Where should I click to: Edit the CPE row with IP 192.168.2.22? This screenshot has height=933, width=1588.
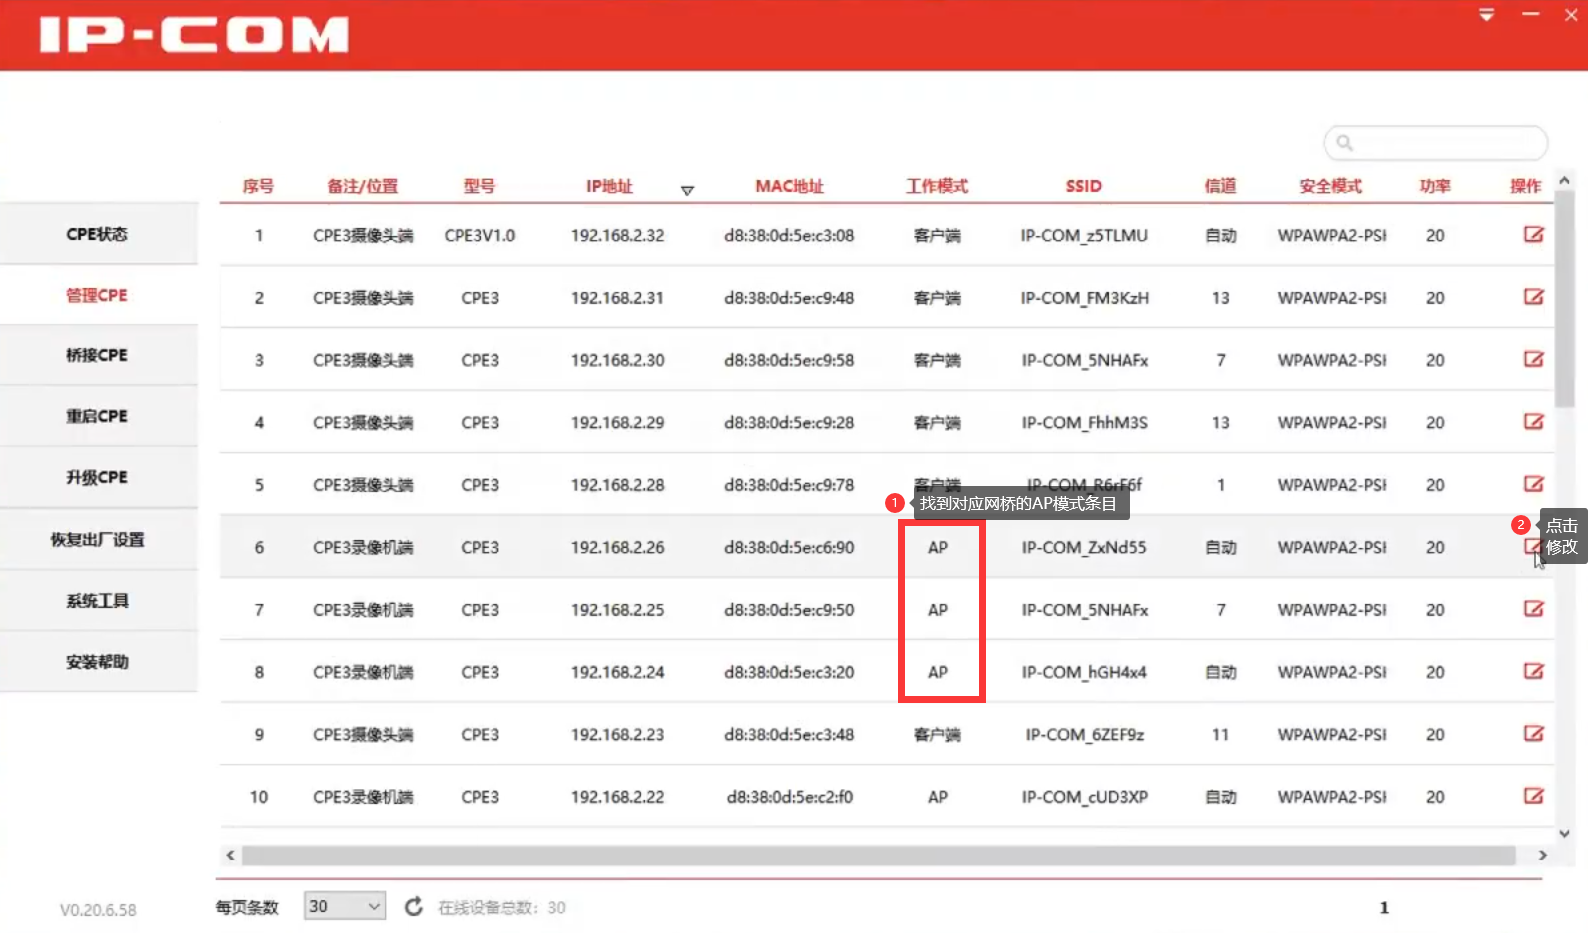coord(1533,796)
